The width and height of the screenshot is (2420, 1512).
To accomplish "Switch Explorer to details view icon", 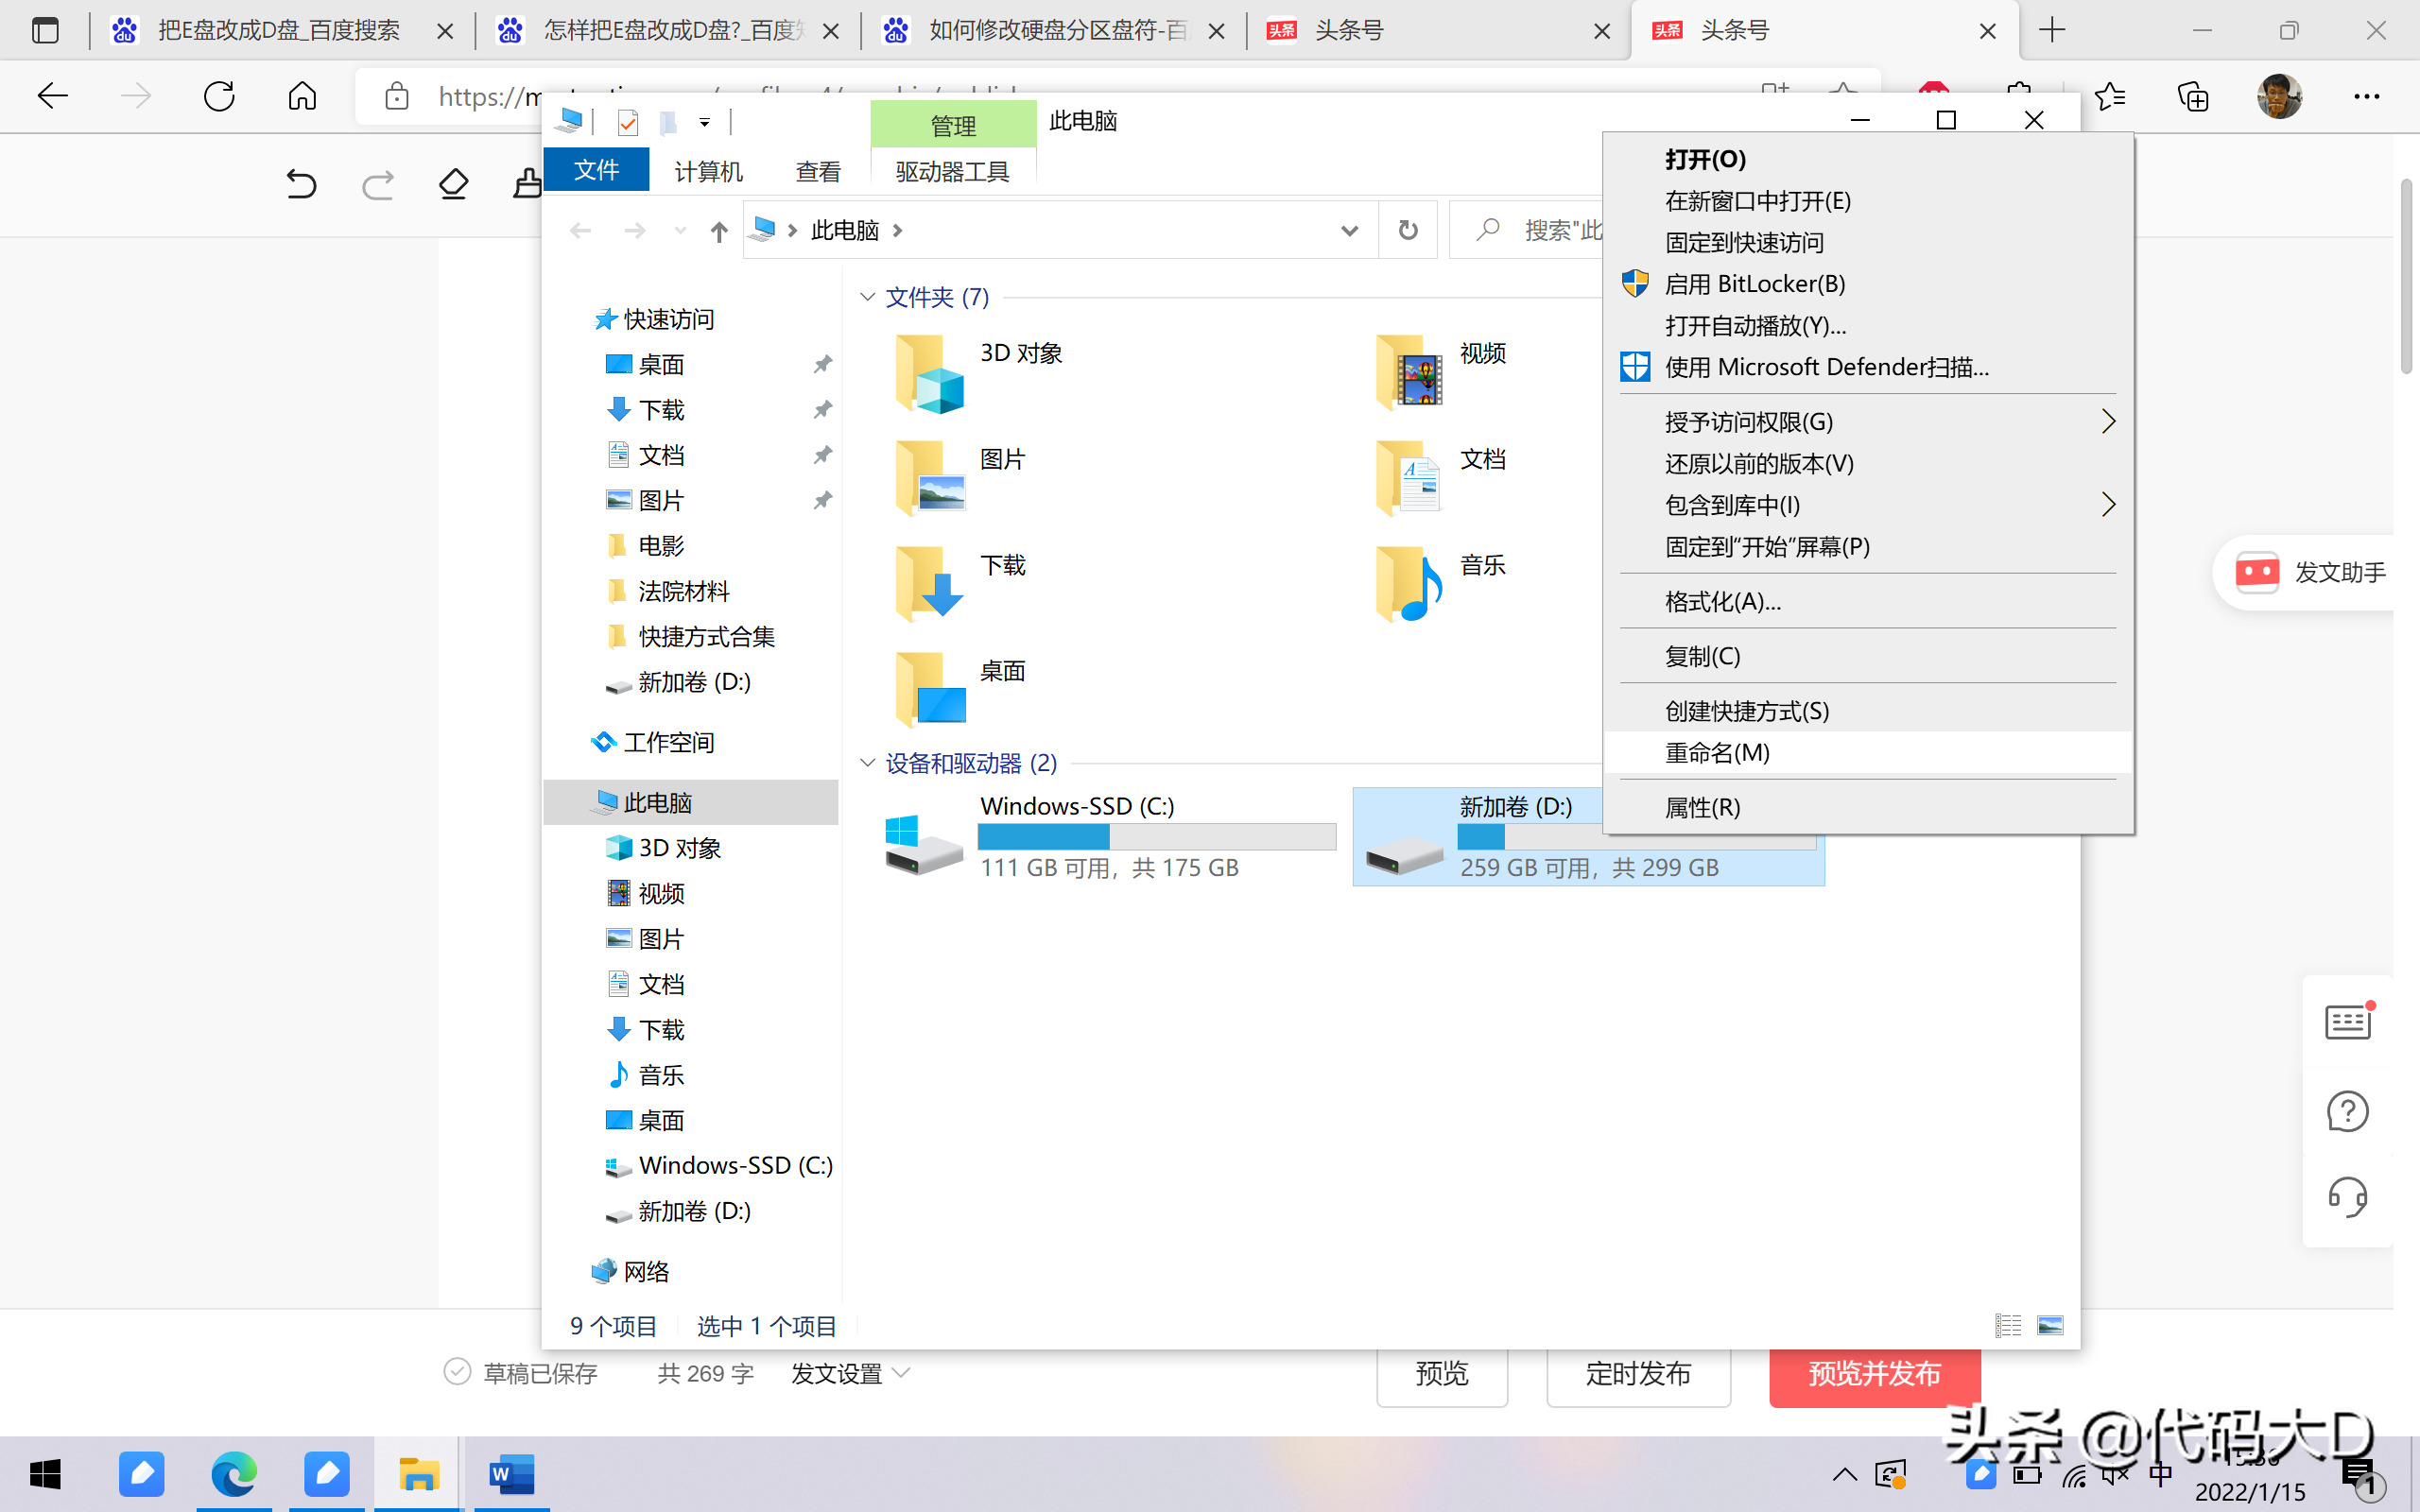I will (x=2008, y=1325).
